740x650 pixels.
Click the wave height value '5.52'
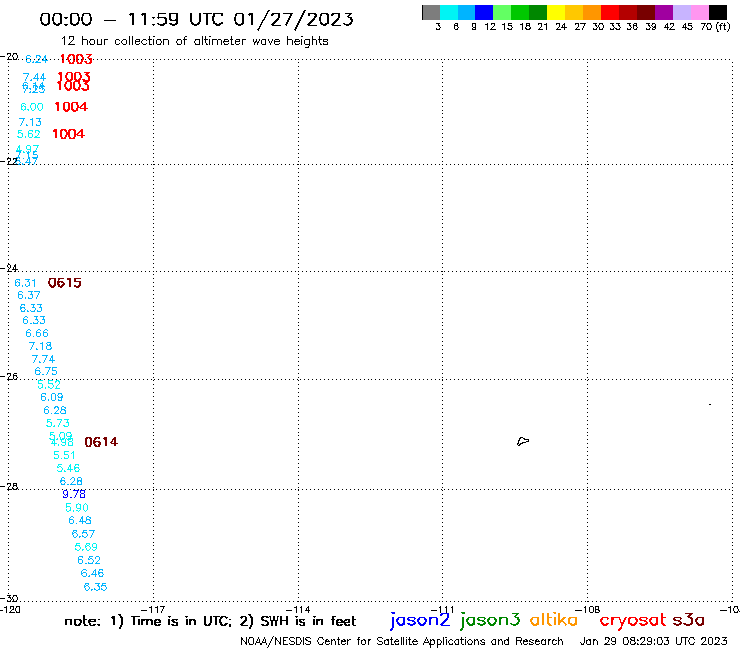tap(49, 384)
